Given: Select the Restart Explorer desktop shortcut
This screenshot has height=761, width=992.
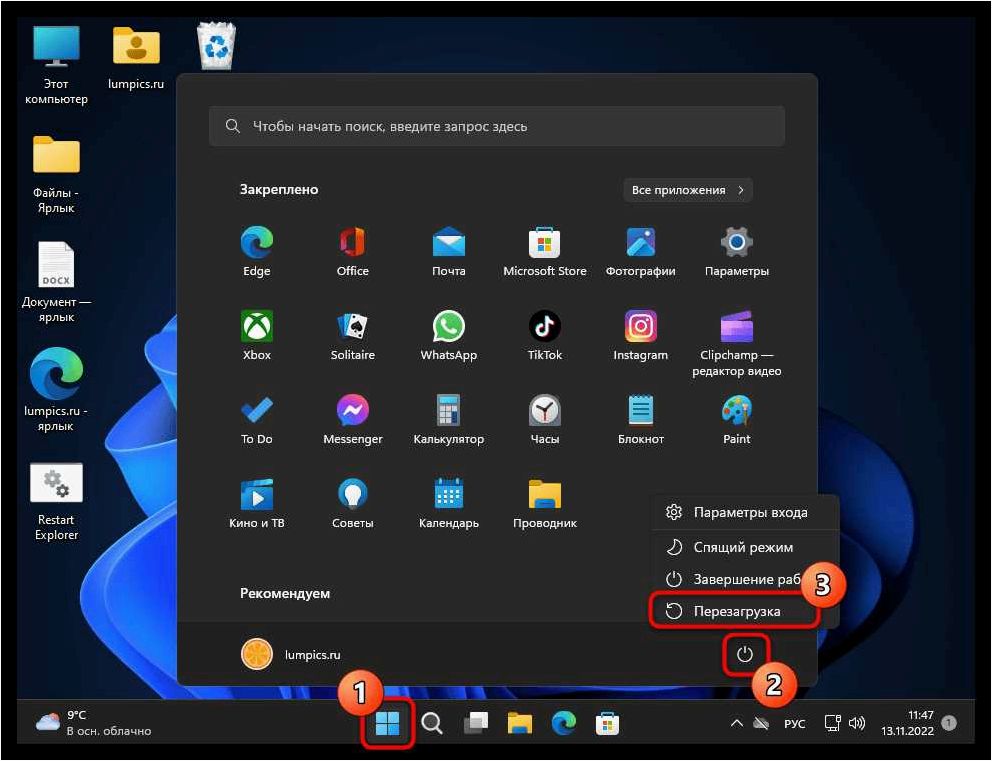Looking at the screenshot, I should [x=56, y=502].
